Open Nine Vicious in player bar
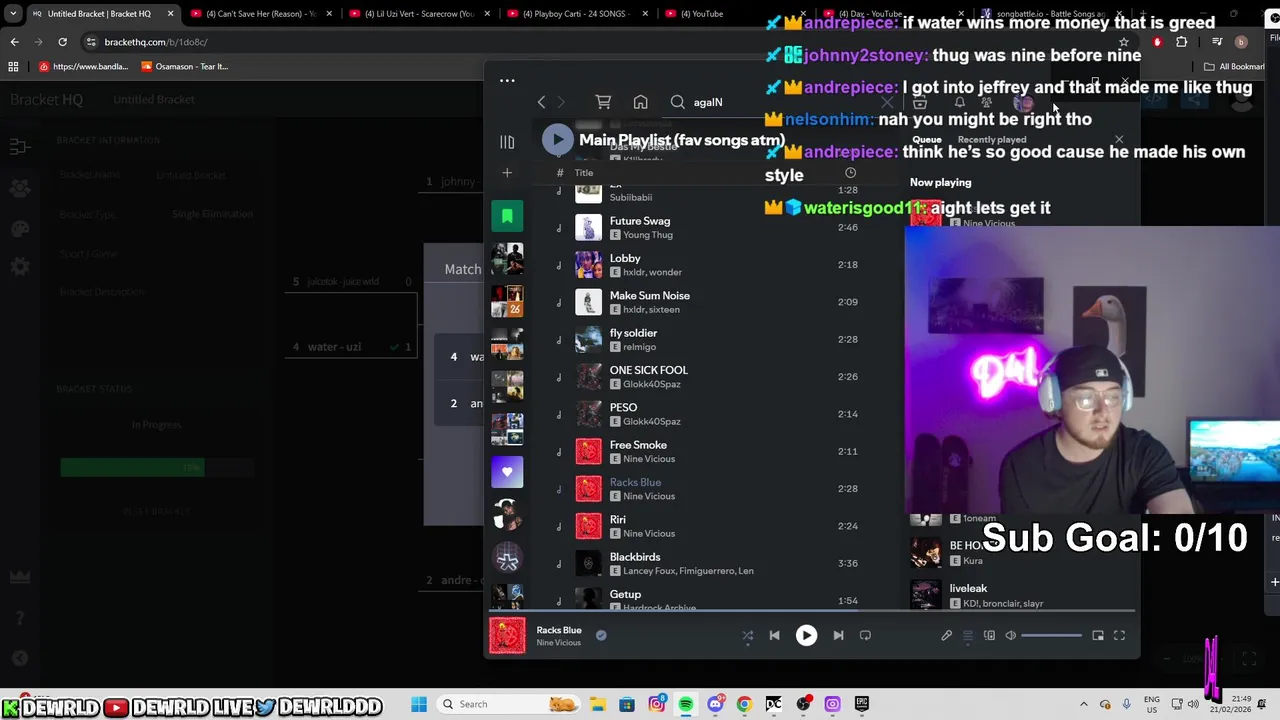1280x720 pixels. [558, 643]
